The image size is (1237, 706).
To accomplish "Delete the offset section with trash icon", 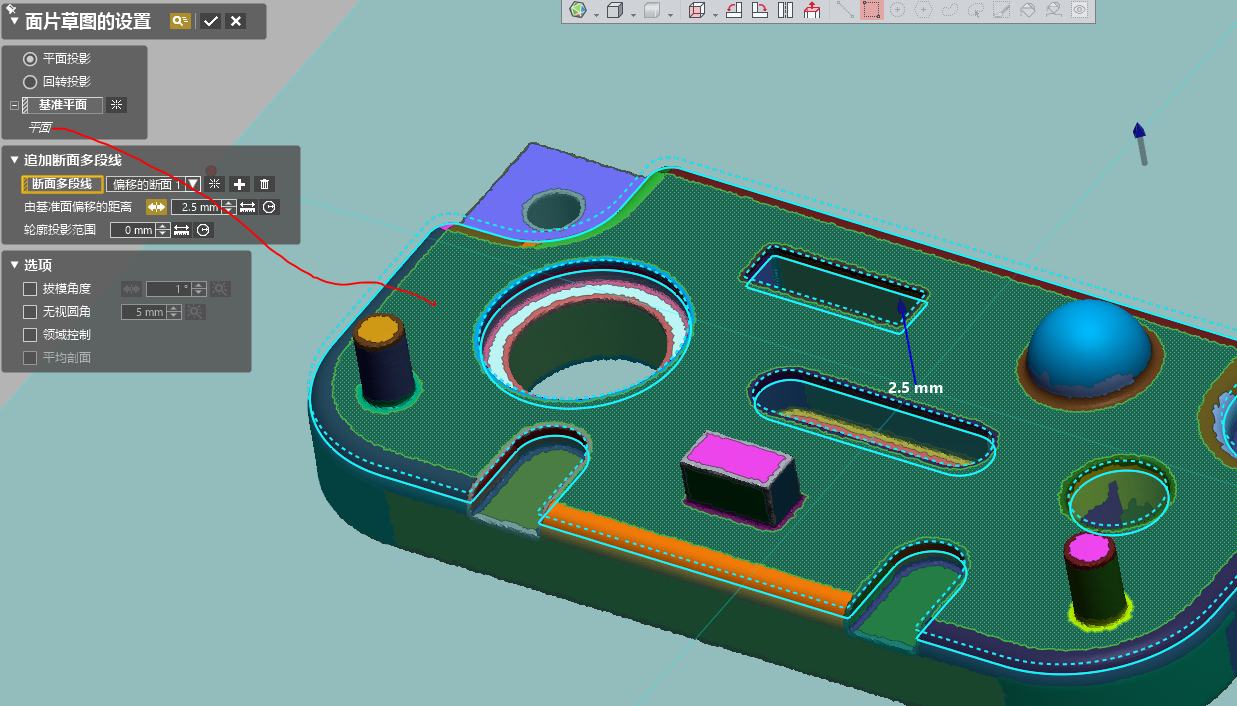I will pos(264,184).
